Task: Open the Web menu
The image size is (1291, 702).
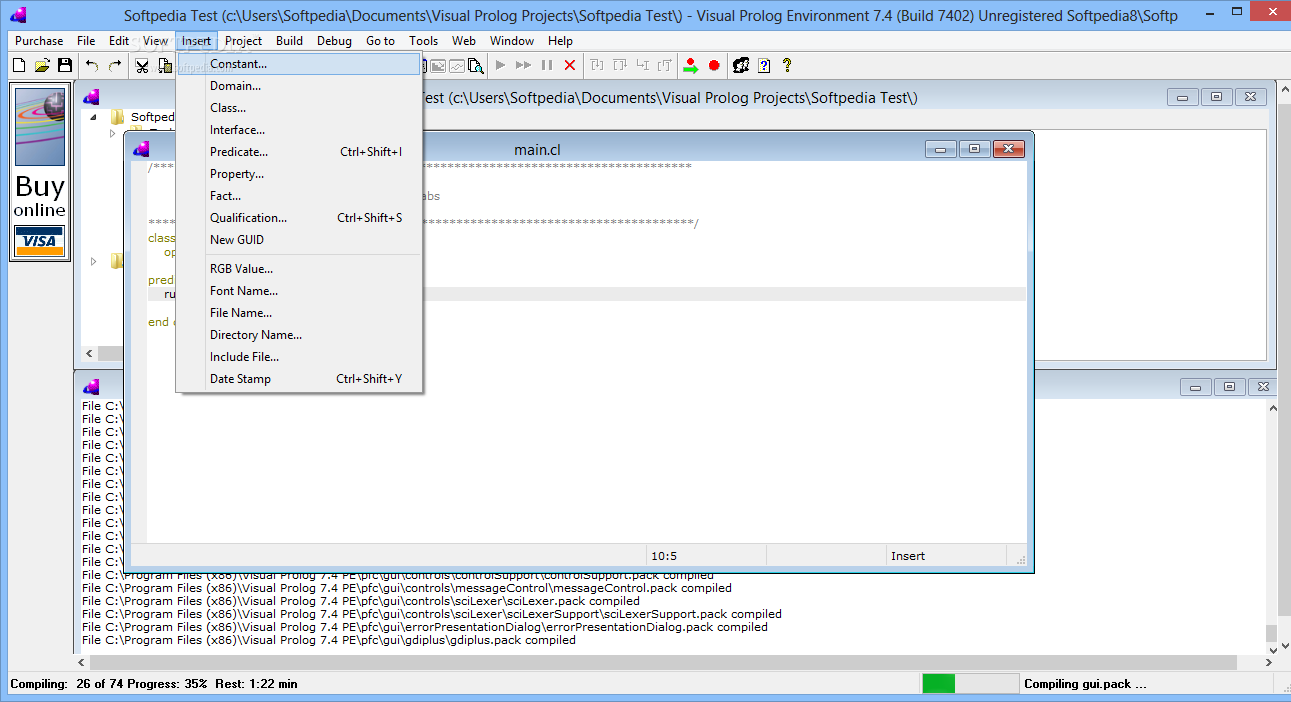Action: (x=464, y=41)
